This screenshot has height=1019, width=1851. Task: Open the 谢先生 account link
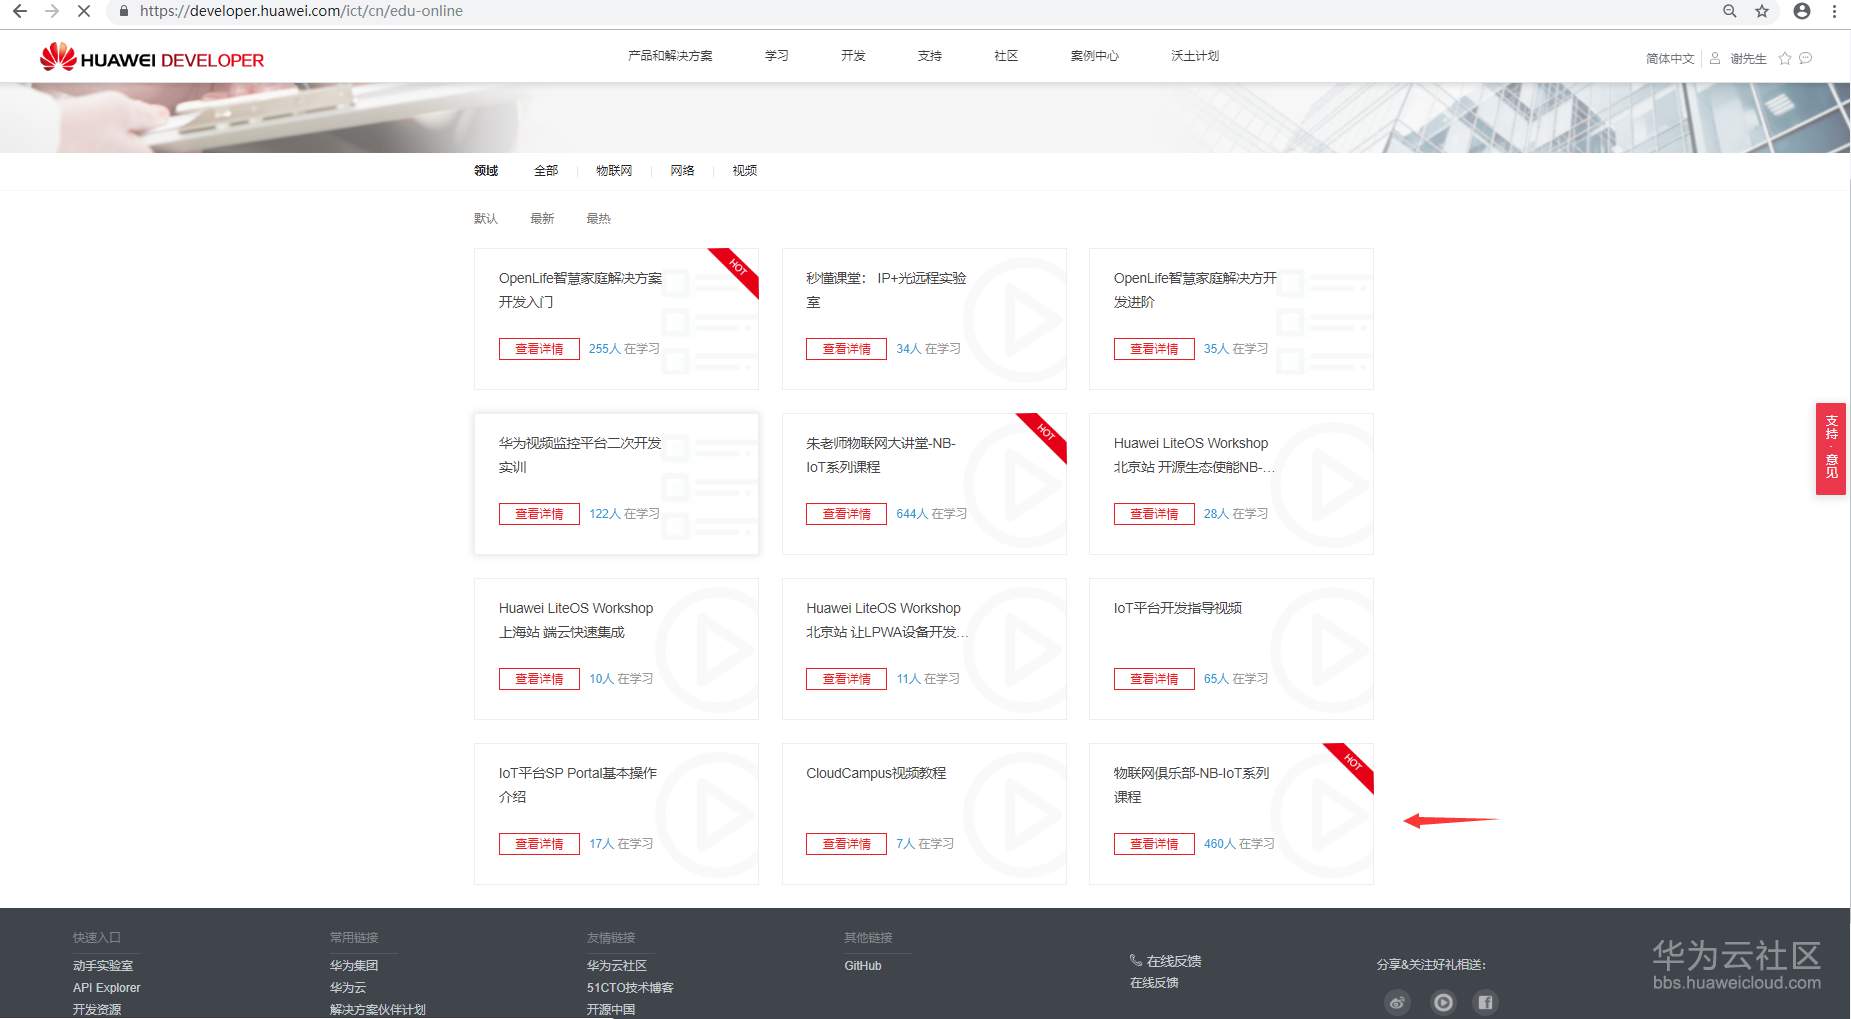1749,59
